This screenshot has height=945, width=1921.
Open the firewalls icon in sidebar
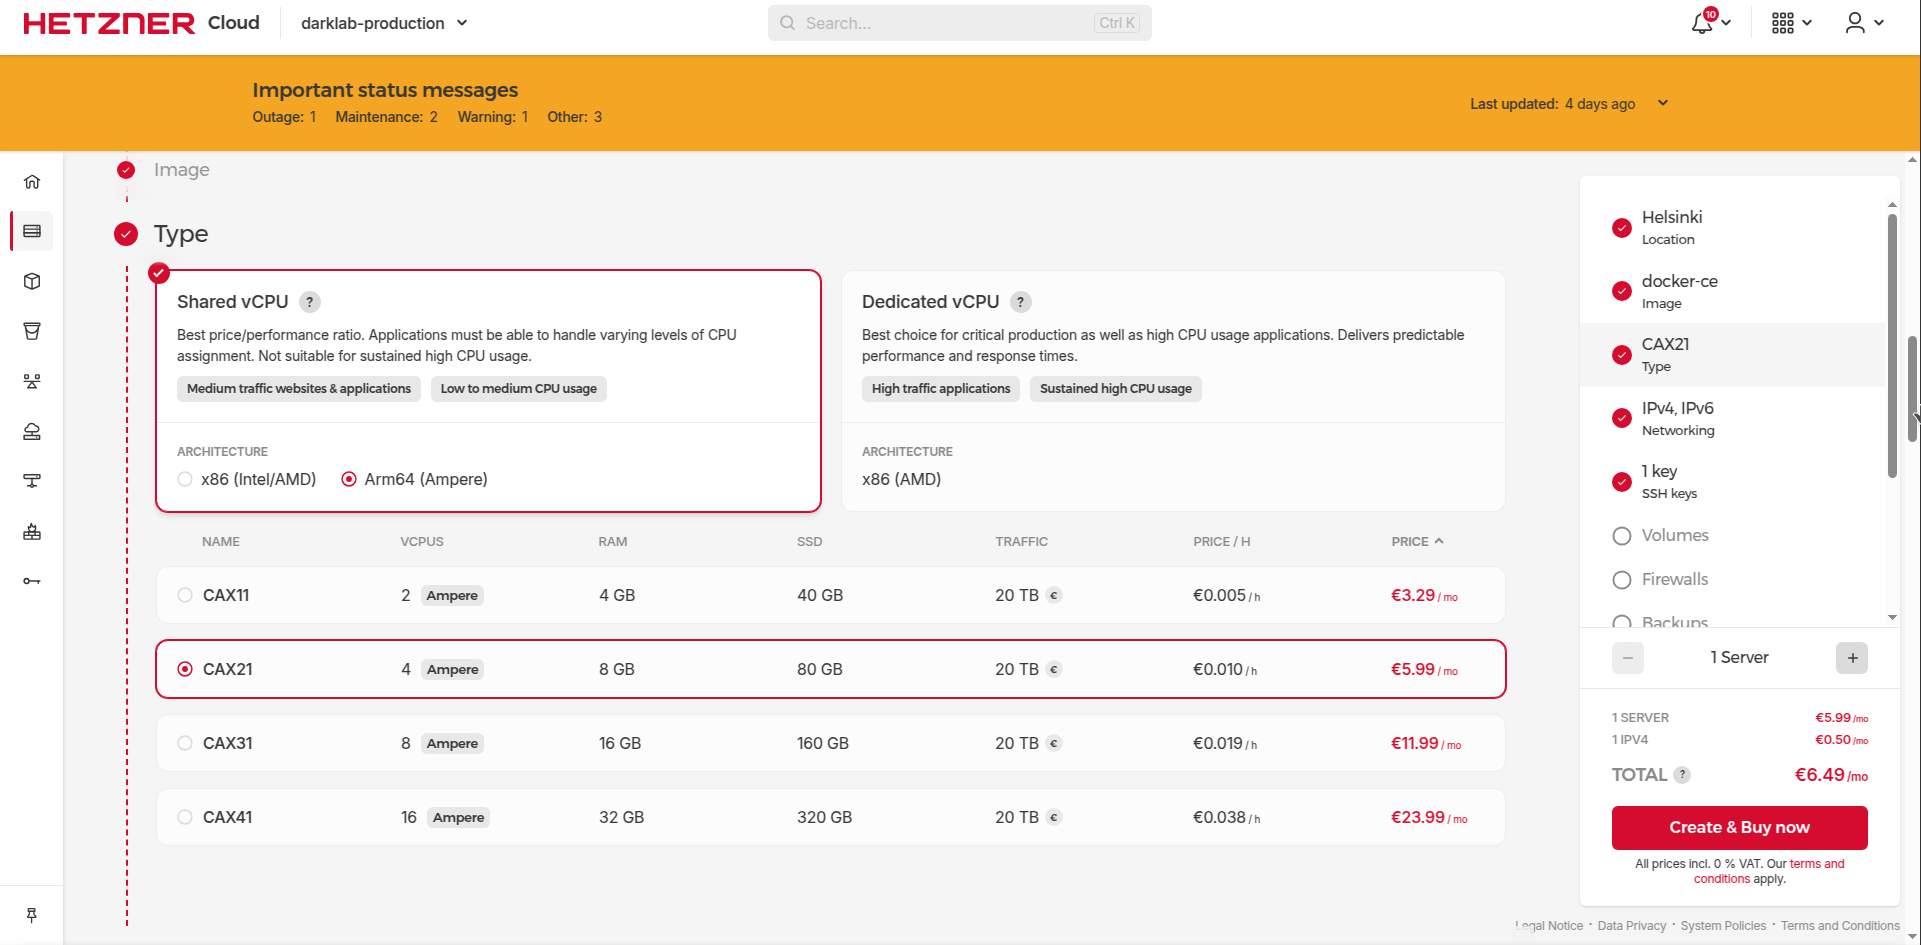(x=32, y=531)
